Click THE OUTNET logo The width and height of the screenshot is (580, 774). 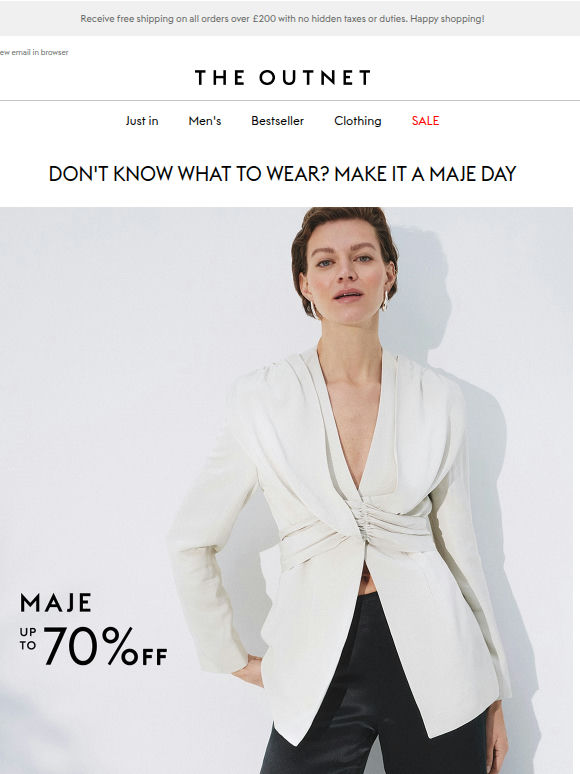point(283,77)
